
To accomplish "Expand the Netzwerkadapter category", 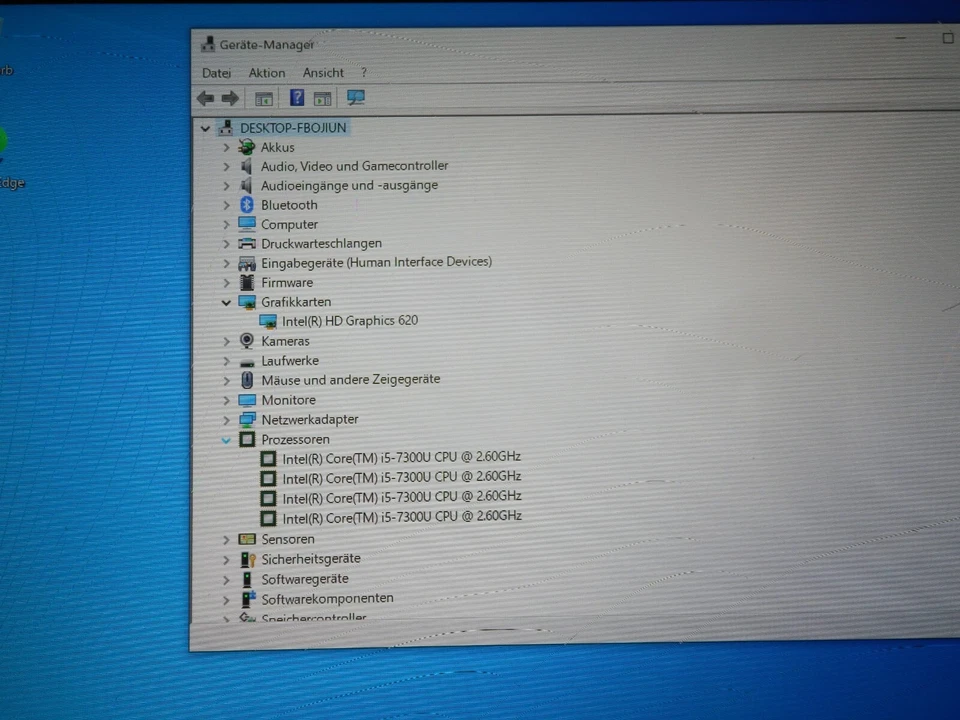I will coord(227,420).
